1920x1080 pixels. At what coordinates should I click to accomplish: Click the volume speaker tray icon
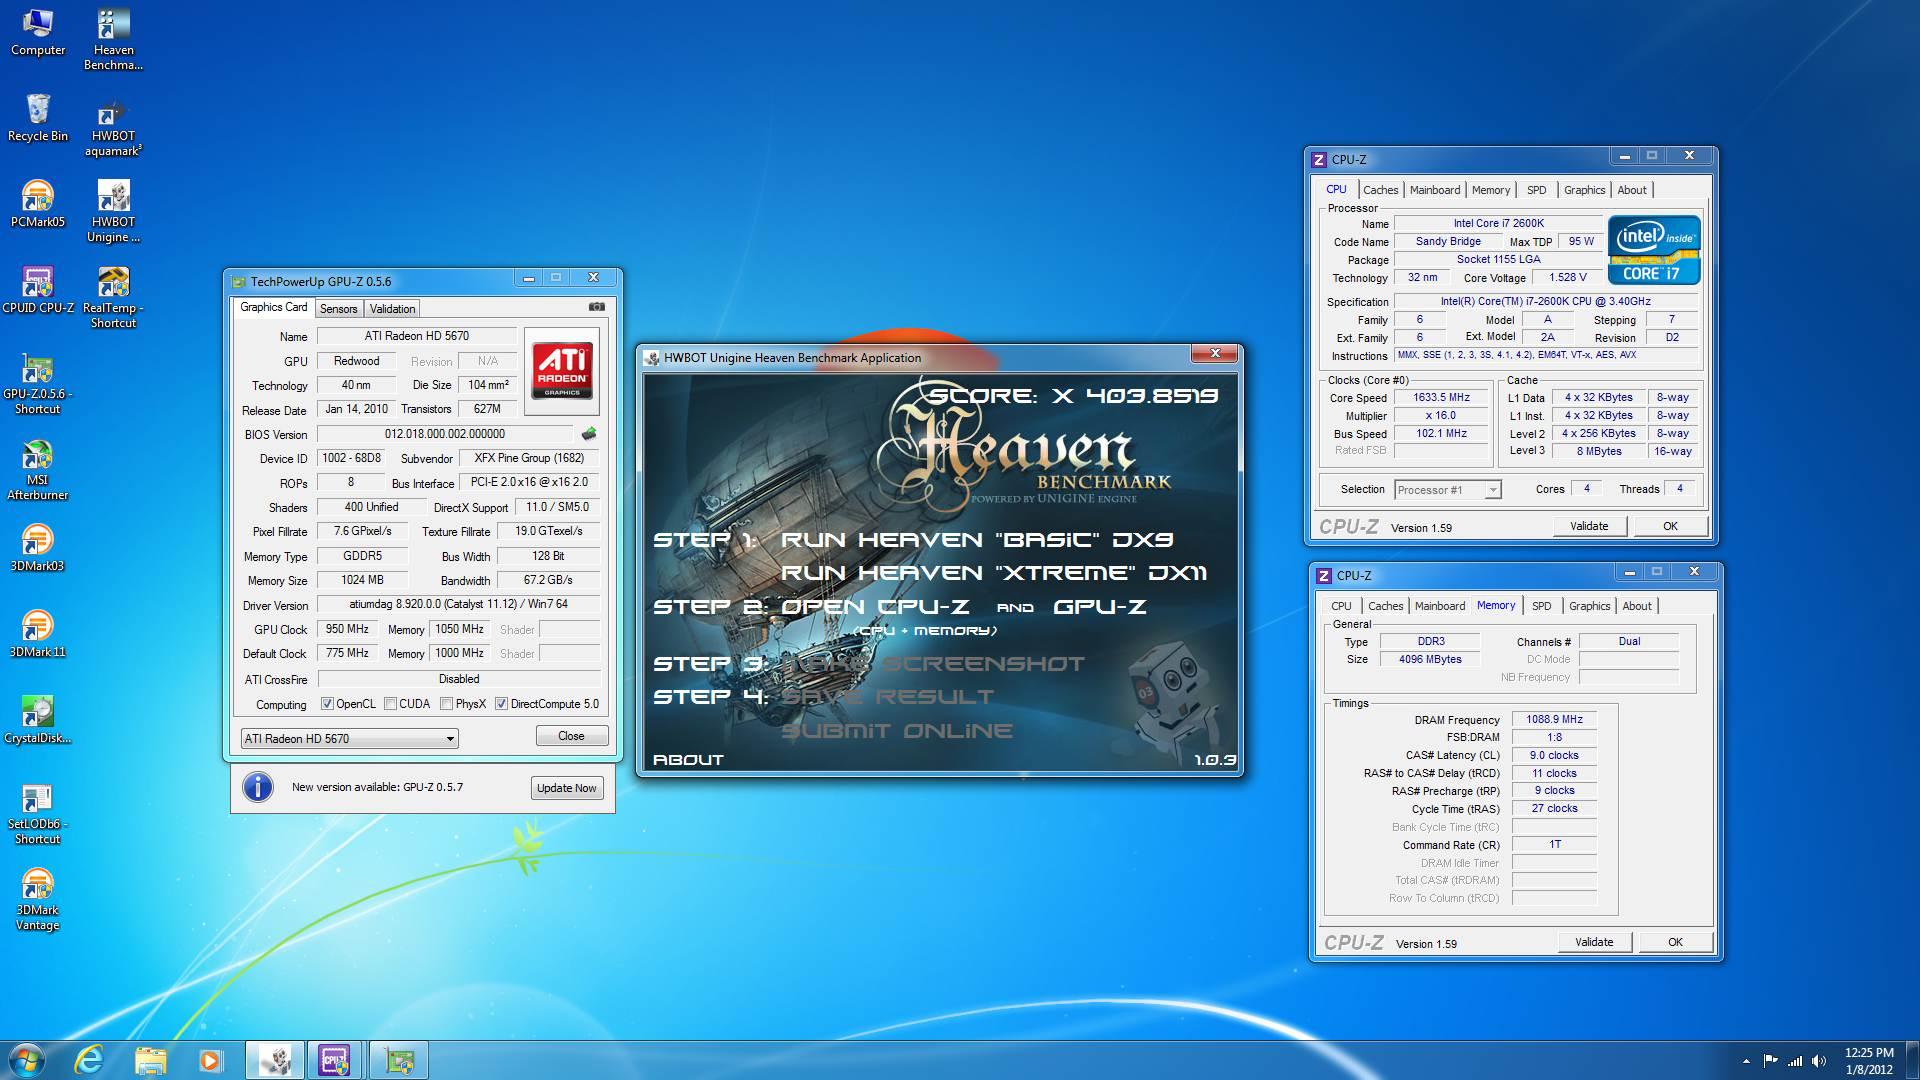(x=1819, y=1060)
